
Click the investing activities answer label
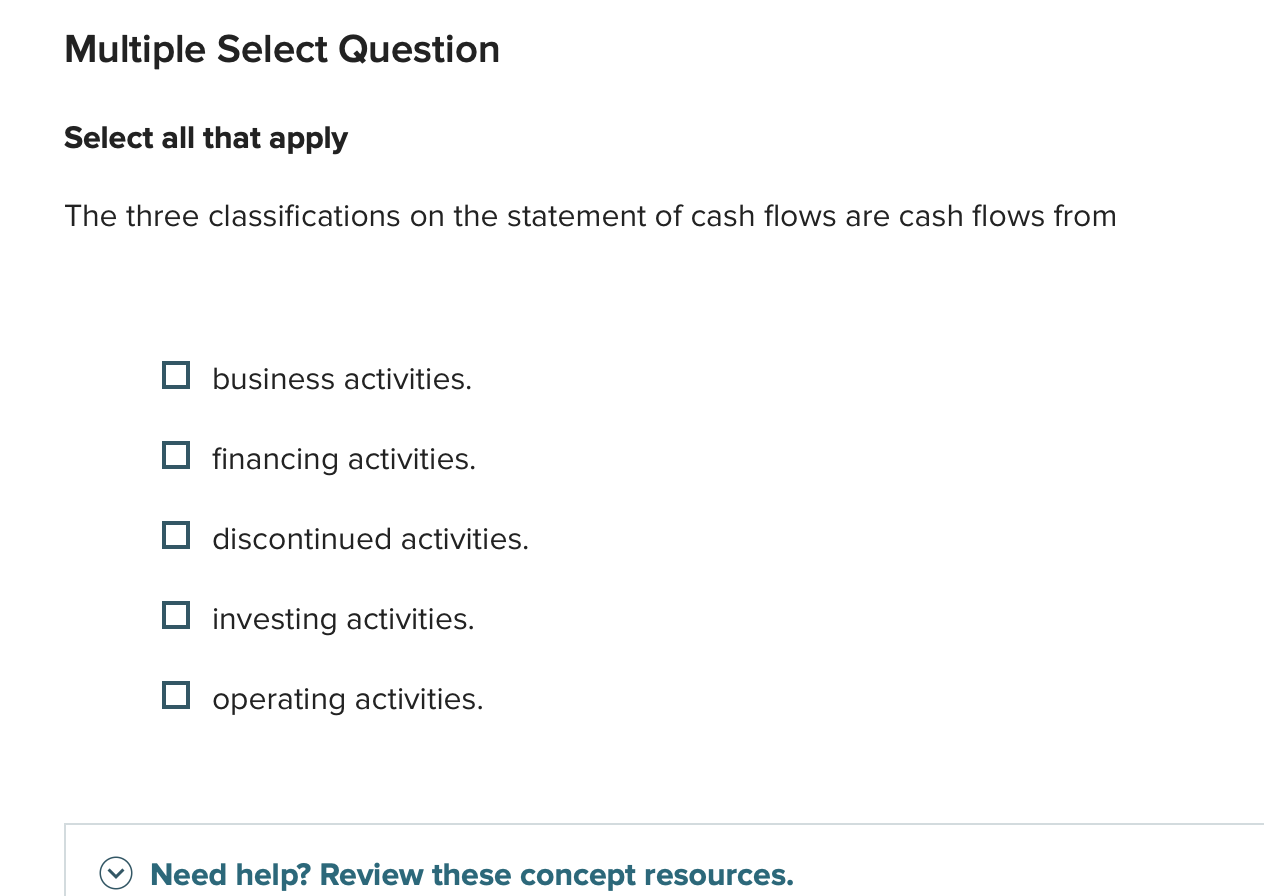[x=343, y=618]
